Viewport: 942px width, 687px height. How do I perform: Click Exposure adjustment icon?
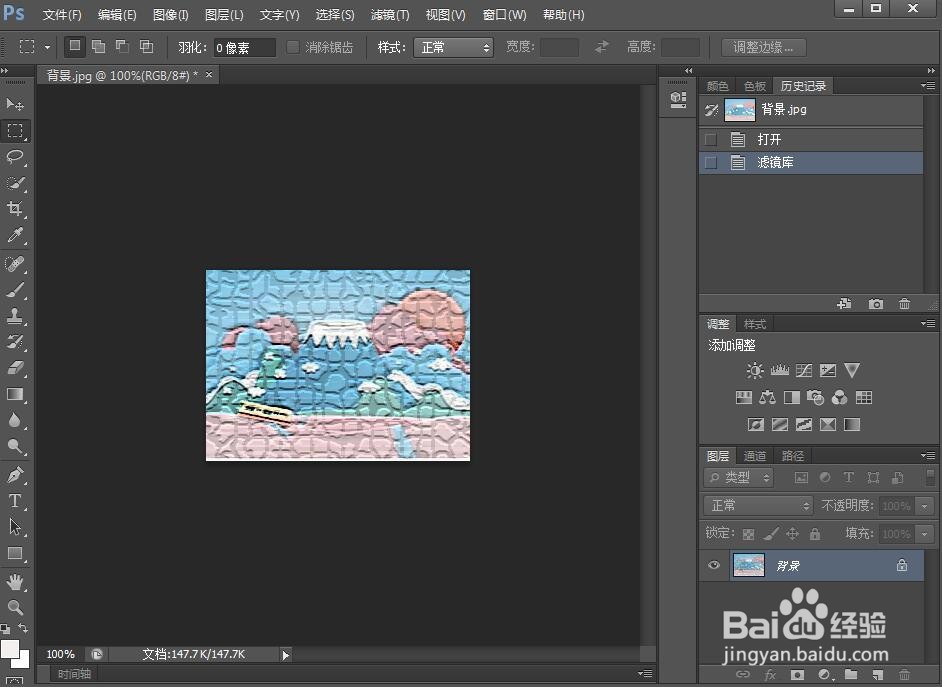[828, 371]
